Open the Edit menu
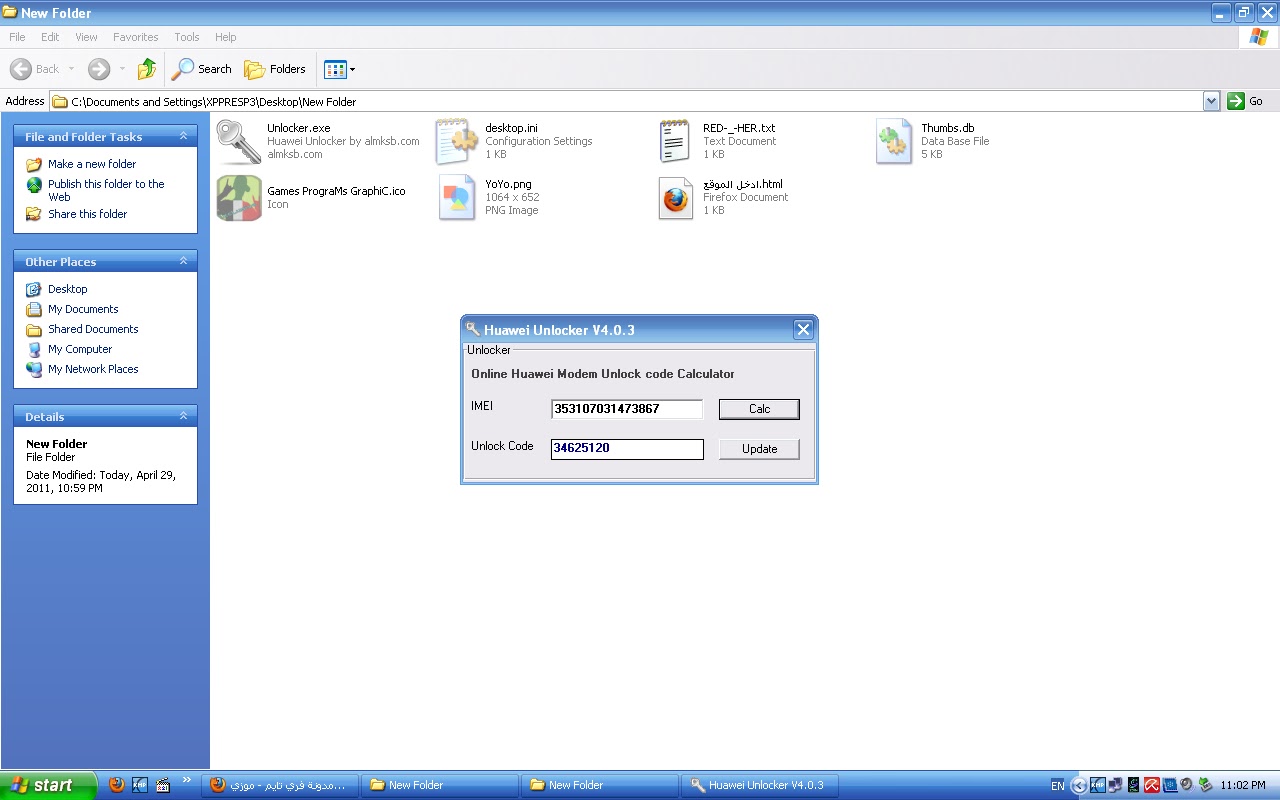The height and width of the screenshot is (800, 1280). [x=50, y=37]
